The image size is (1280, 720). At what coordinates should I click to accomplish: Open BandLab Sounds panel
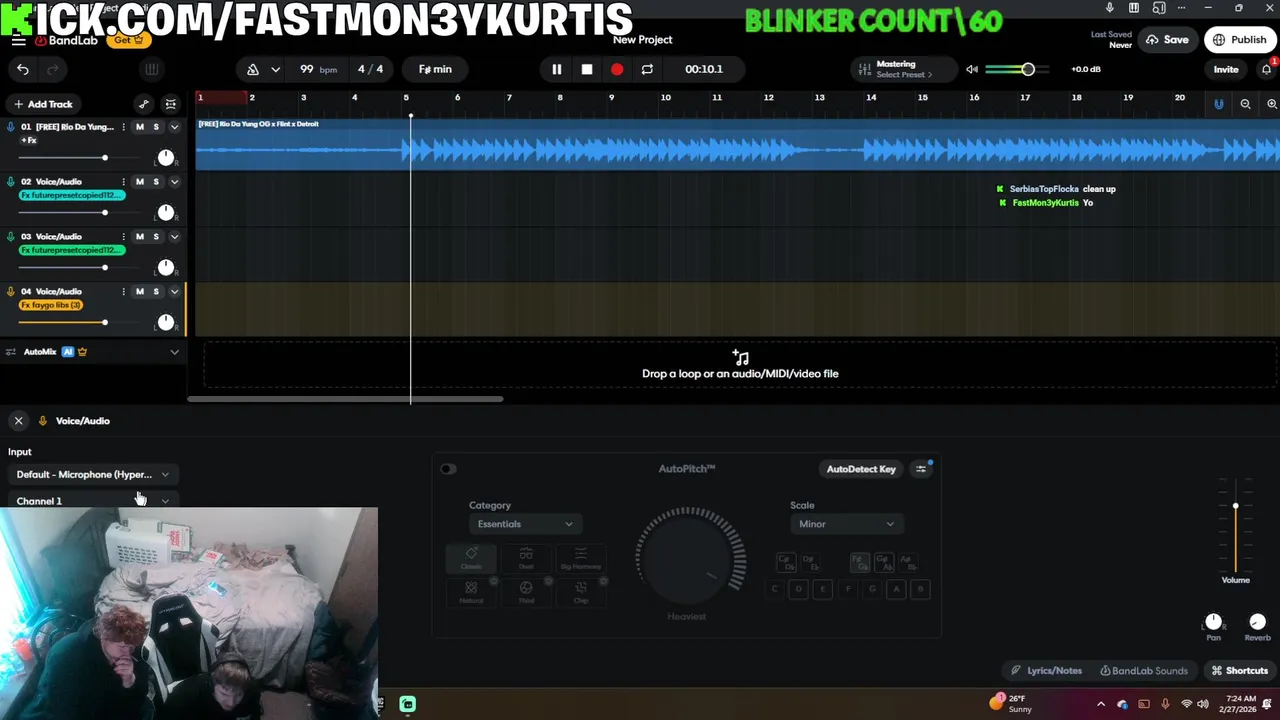(1144, 671)
